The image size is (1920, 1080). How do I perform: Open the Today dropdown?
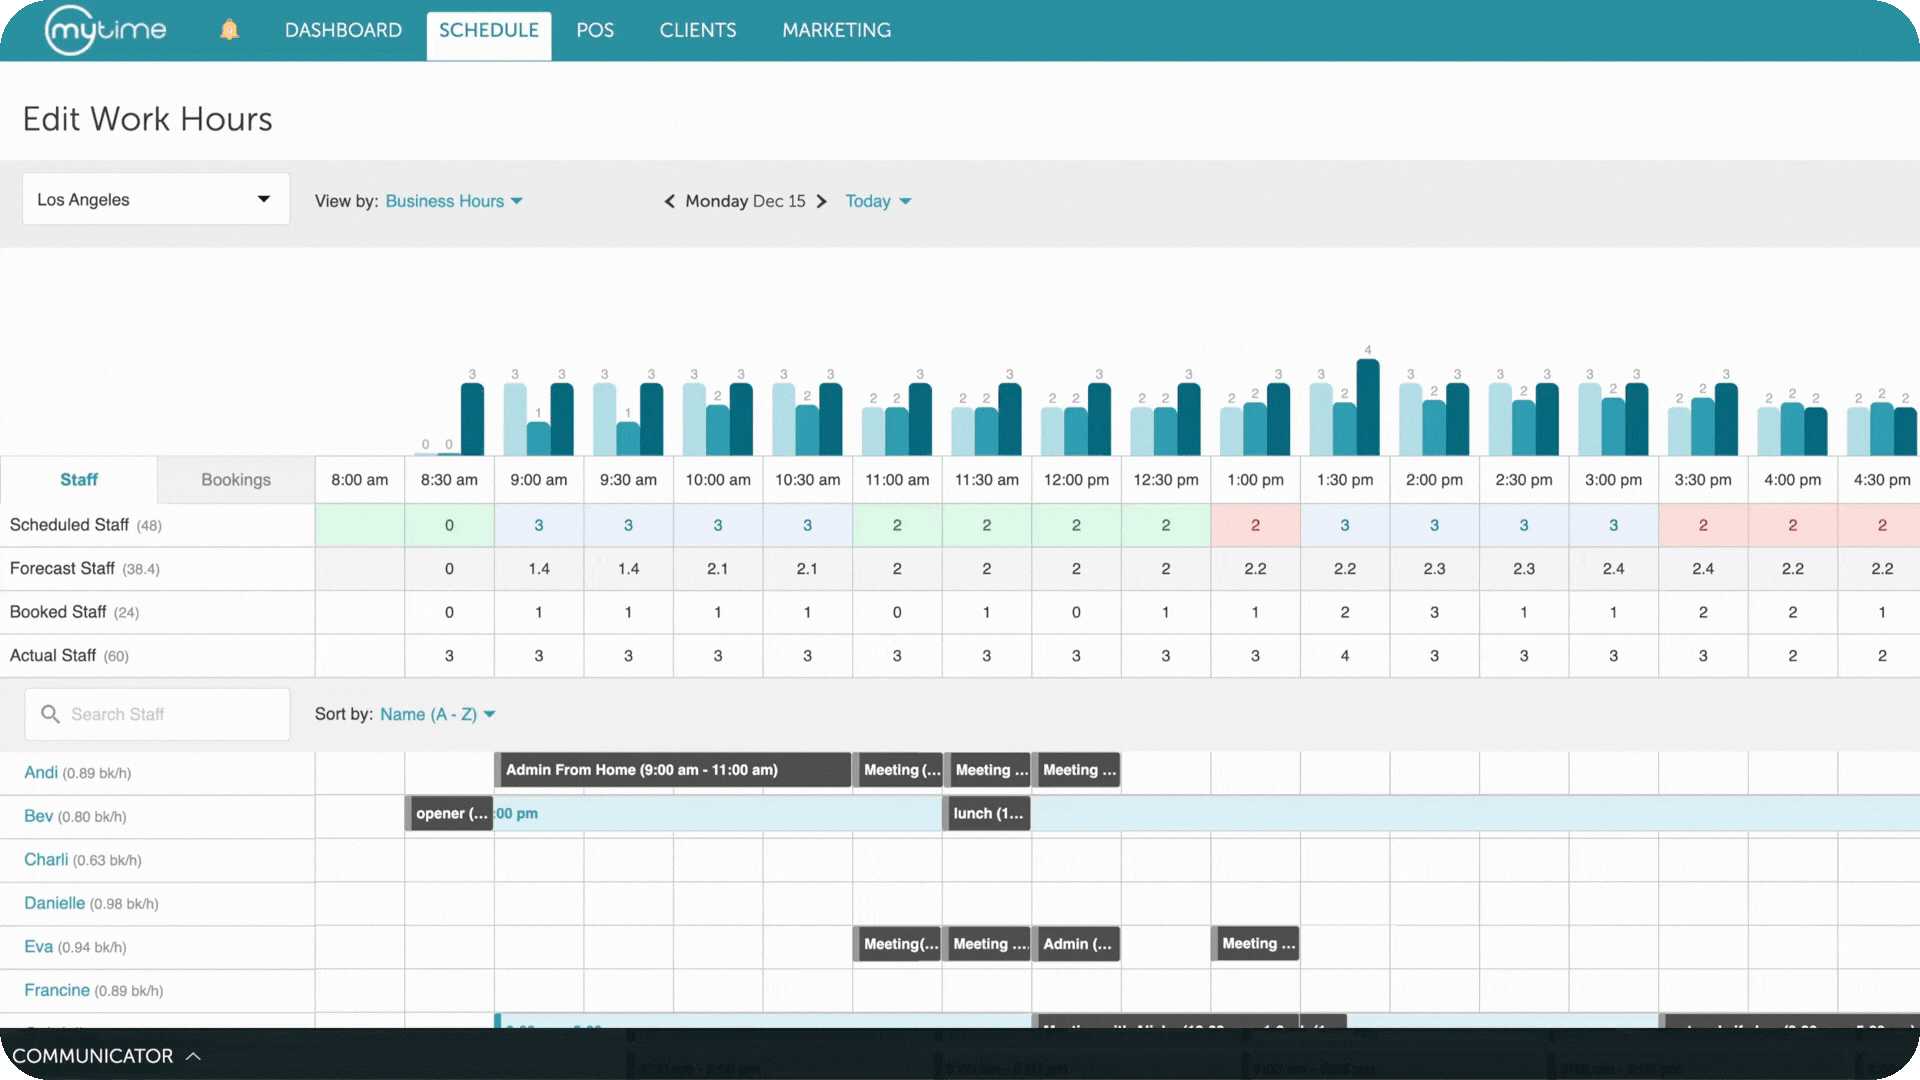point(877,201)
